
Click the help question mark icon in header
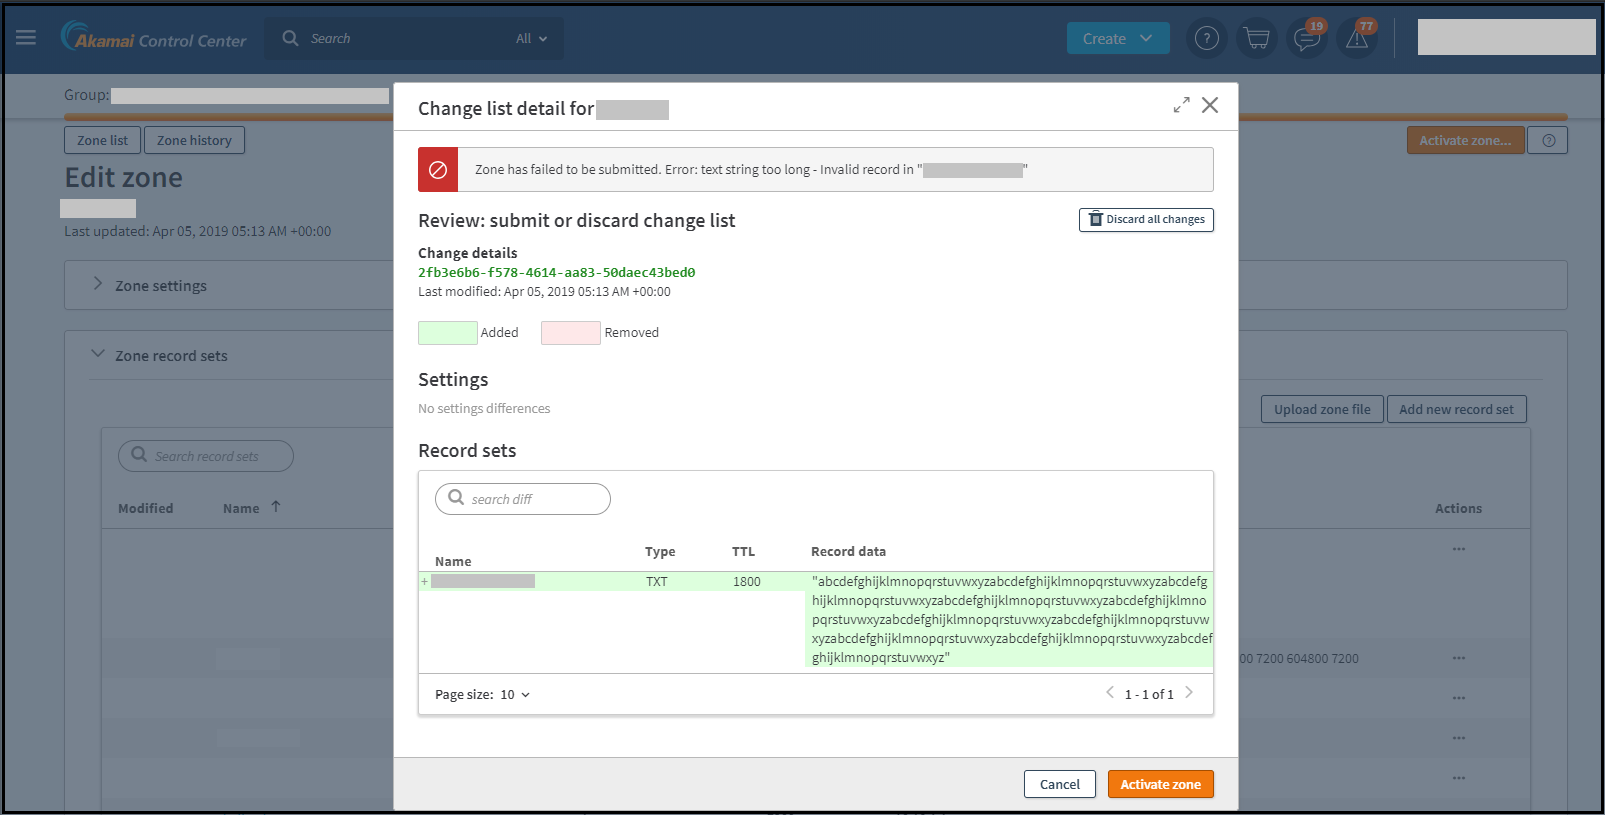(1207, 39)
